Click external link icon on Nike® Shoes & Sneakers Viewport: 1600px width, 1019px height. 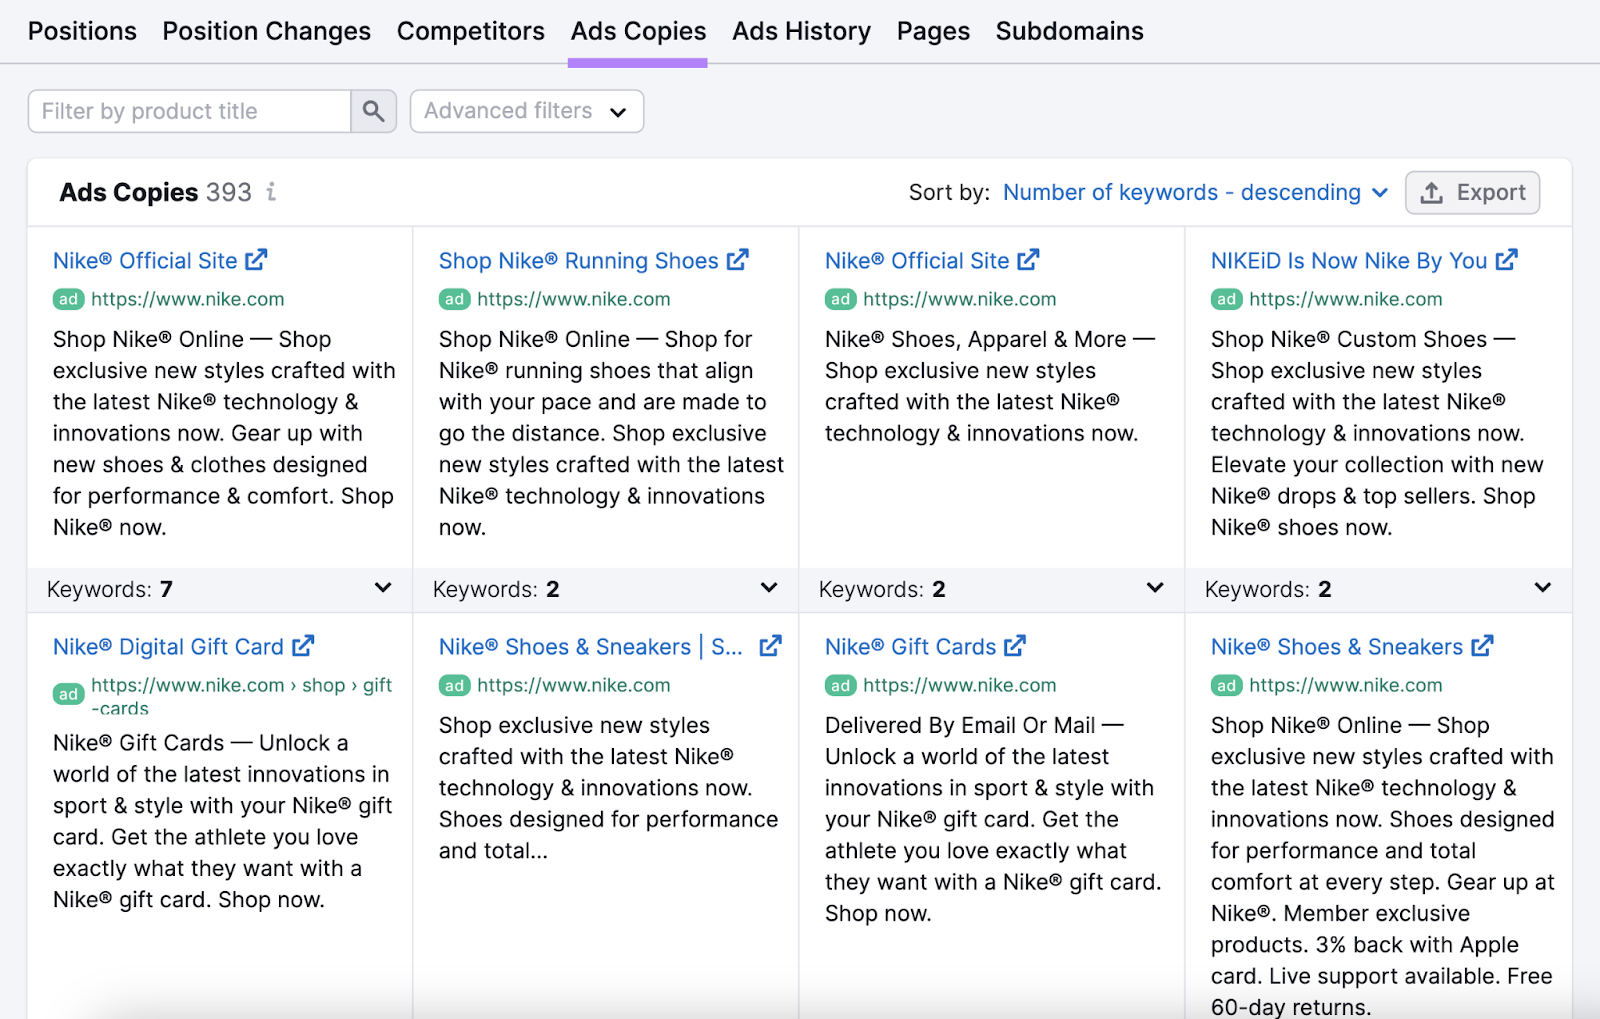(x=1484, y=645)
